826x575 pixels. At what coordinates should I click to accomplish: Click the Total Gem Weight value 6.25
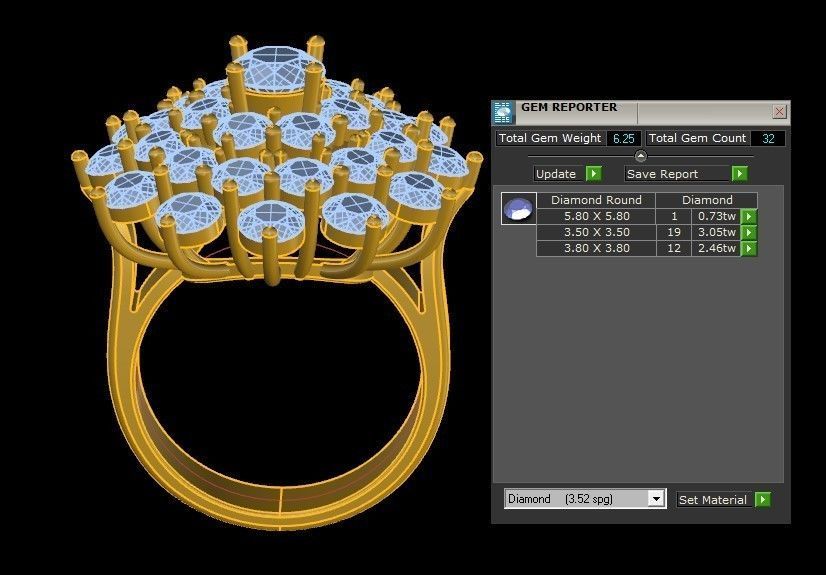[x=624, y=138]
